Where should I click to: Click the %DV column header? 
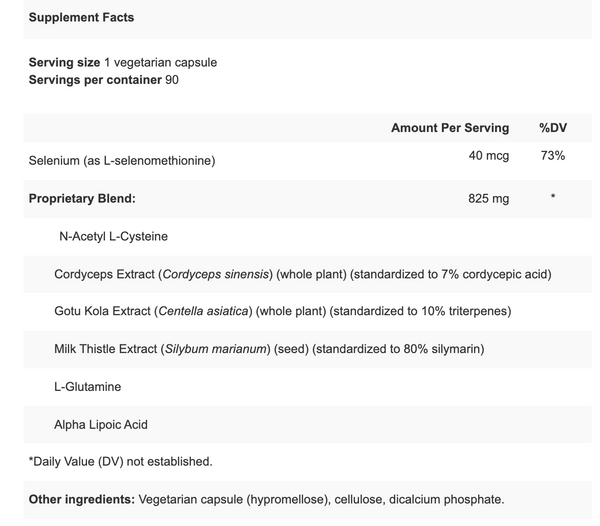pos(553,128)
